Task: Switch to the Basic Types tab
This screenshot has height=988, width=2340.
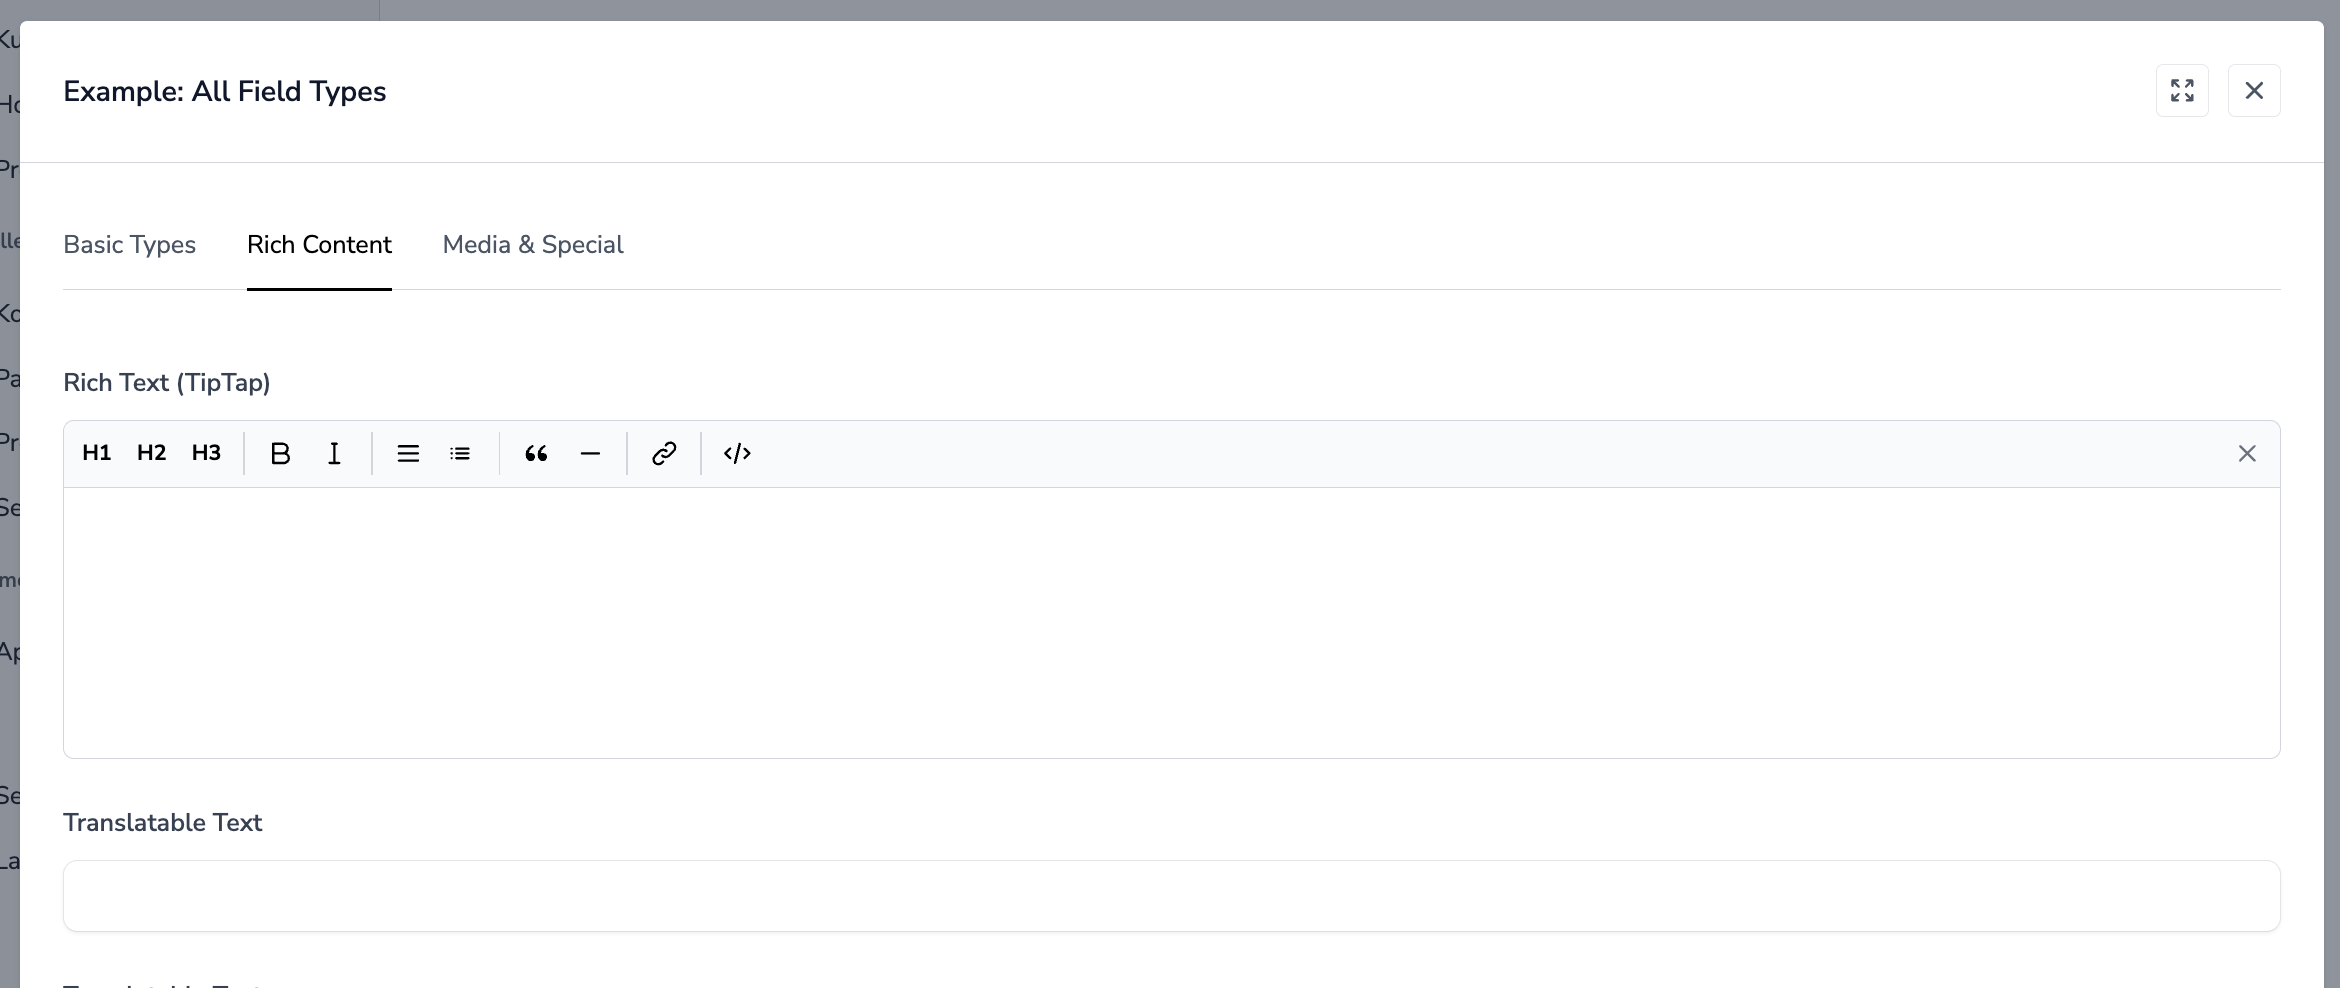Action: pos(129,245)
